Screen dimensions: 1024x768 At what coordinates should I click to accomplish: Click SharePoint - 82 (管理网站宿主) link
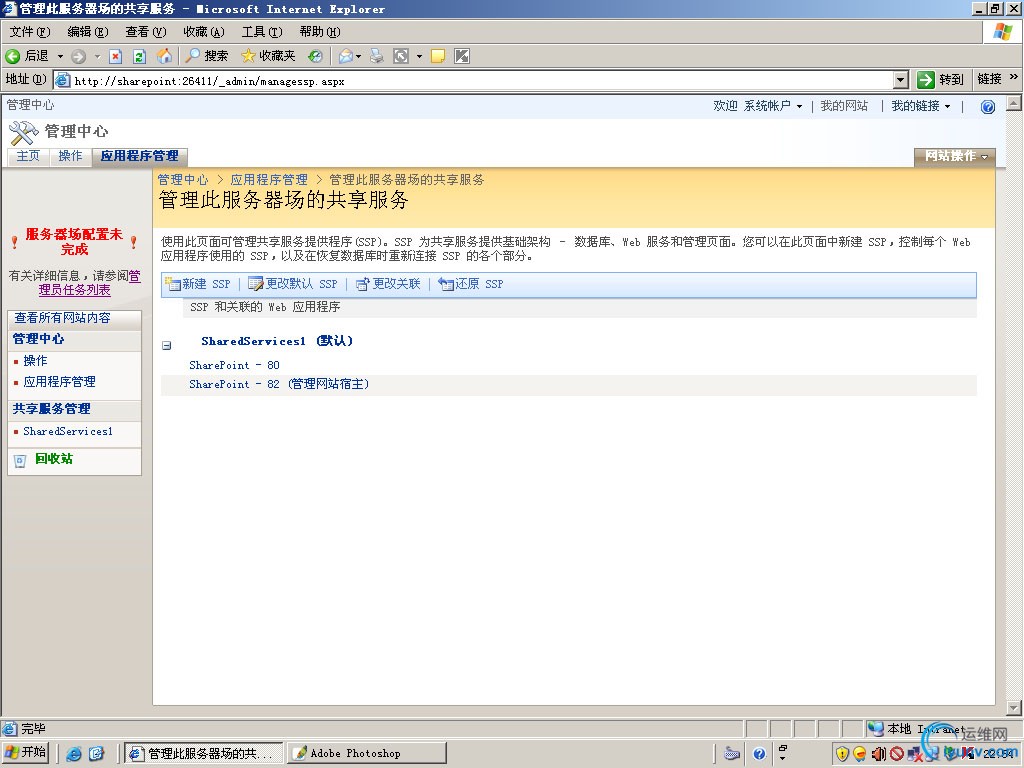pos(280,384)
